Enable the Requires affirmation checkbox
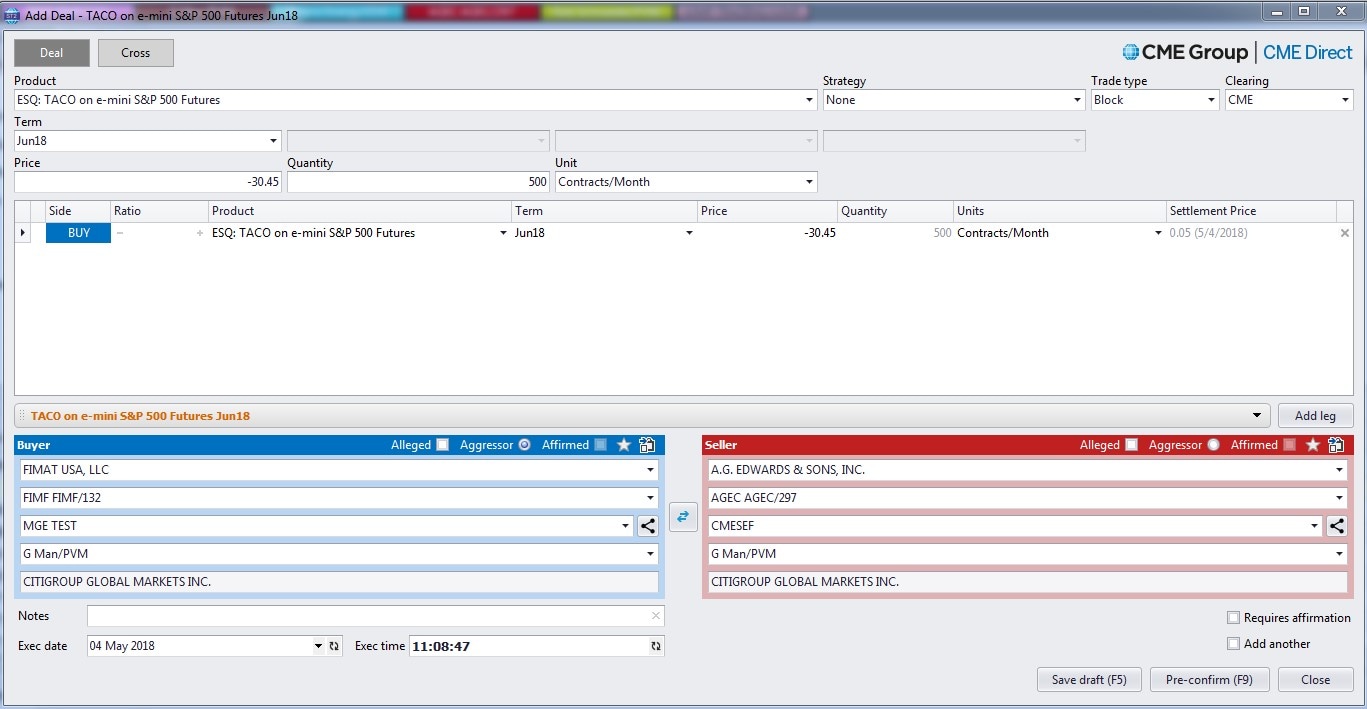 click(1233, 618)
